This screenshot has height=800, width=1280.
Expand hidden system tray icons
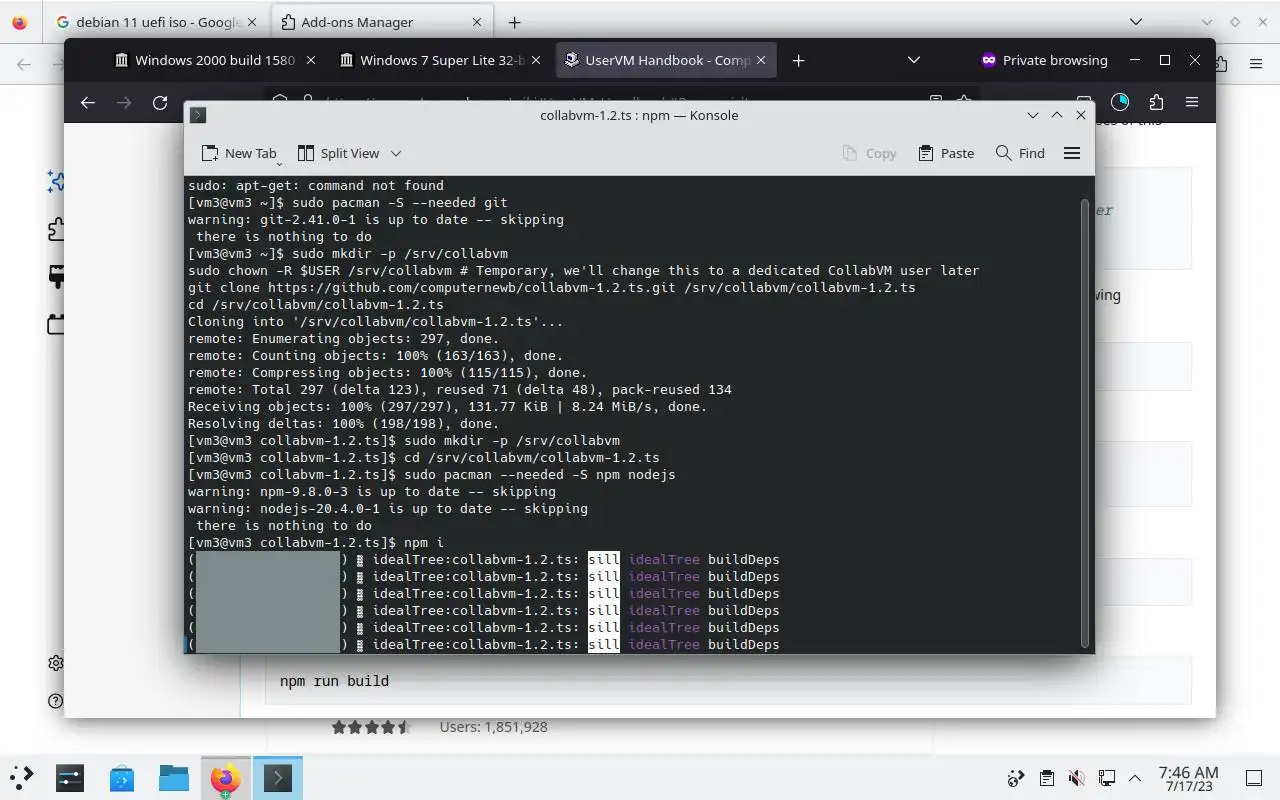[x=1135, y=778]
